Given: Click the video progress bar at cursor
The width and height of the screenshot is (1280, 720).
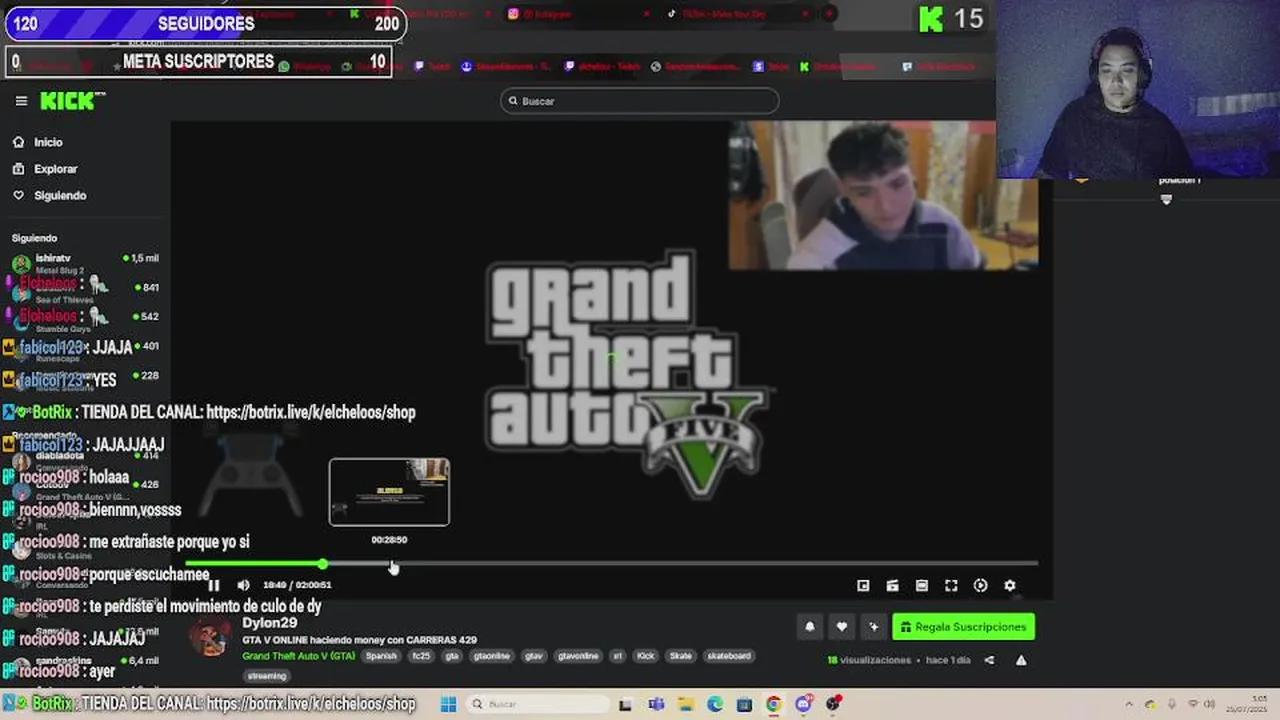Looking at the screenshot, I should tap(393, 565).
